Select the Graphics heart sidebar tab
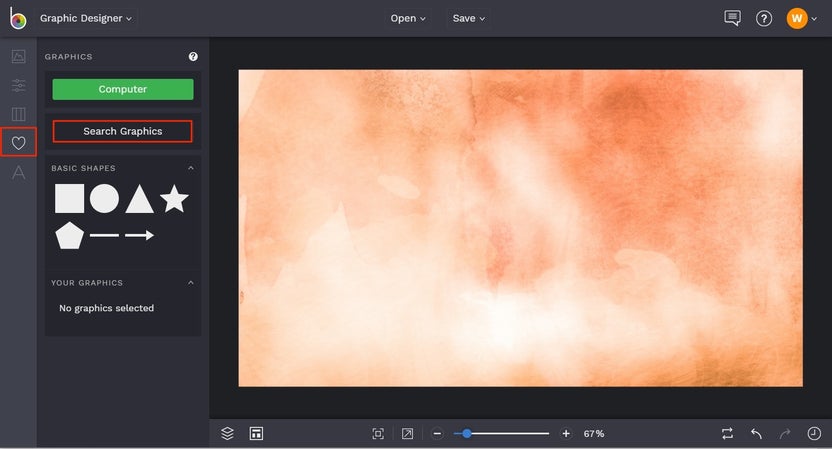Image resolution: width=832 pixels, height=449 pixels. pyautogui.click(x=19, y=142)
